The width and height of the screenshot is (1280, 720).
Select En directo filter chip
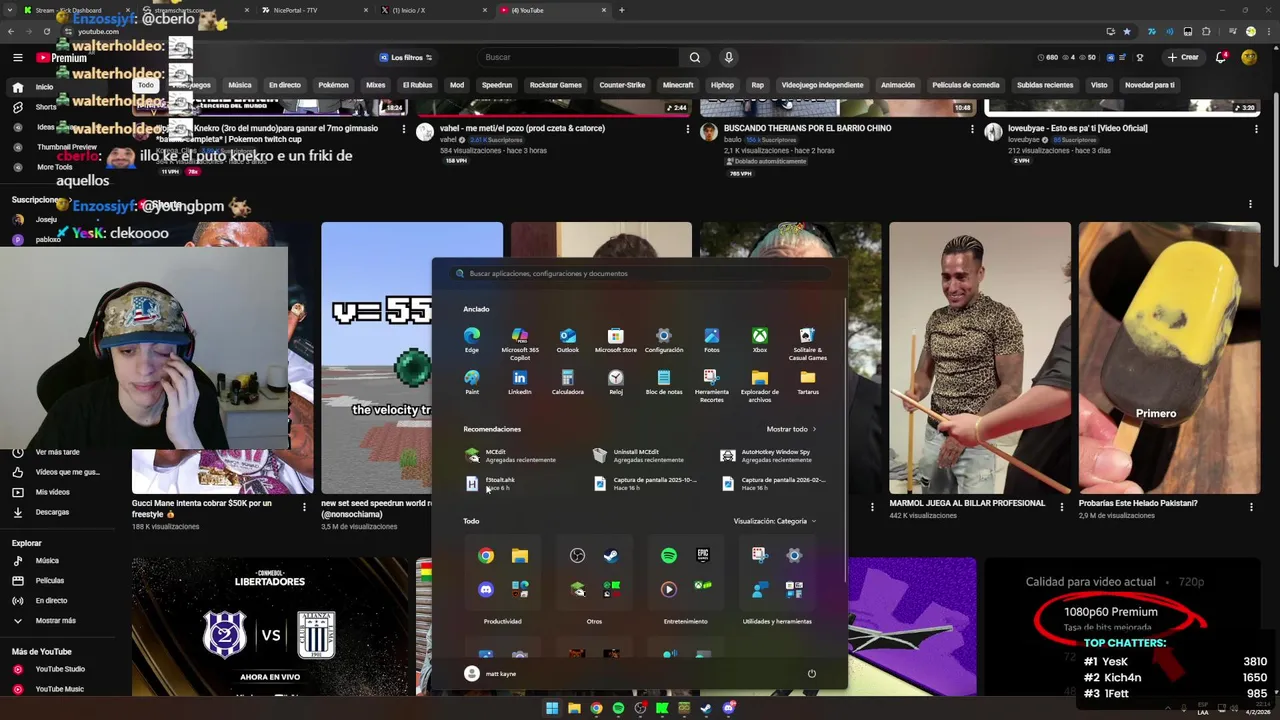click(x=284, y=85)
